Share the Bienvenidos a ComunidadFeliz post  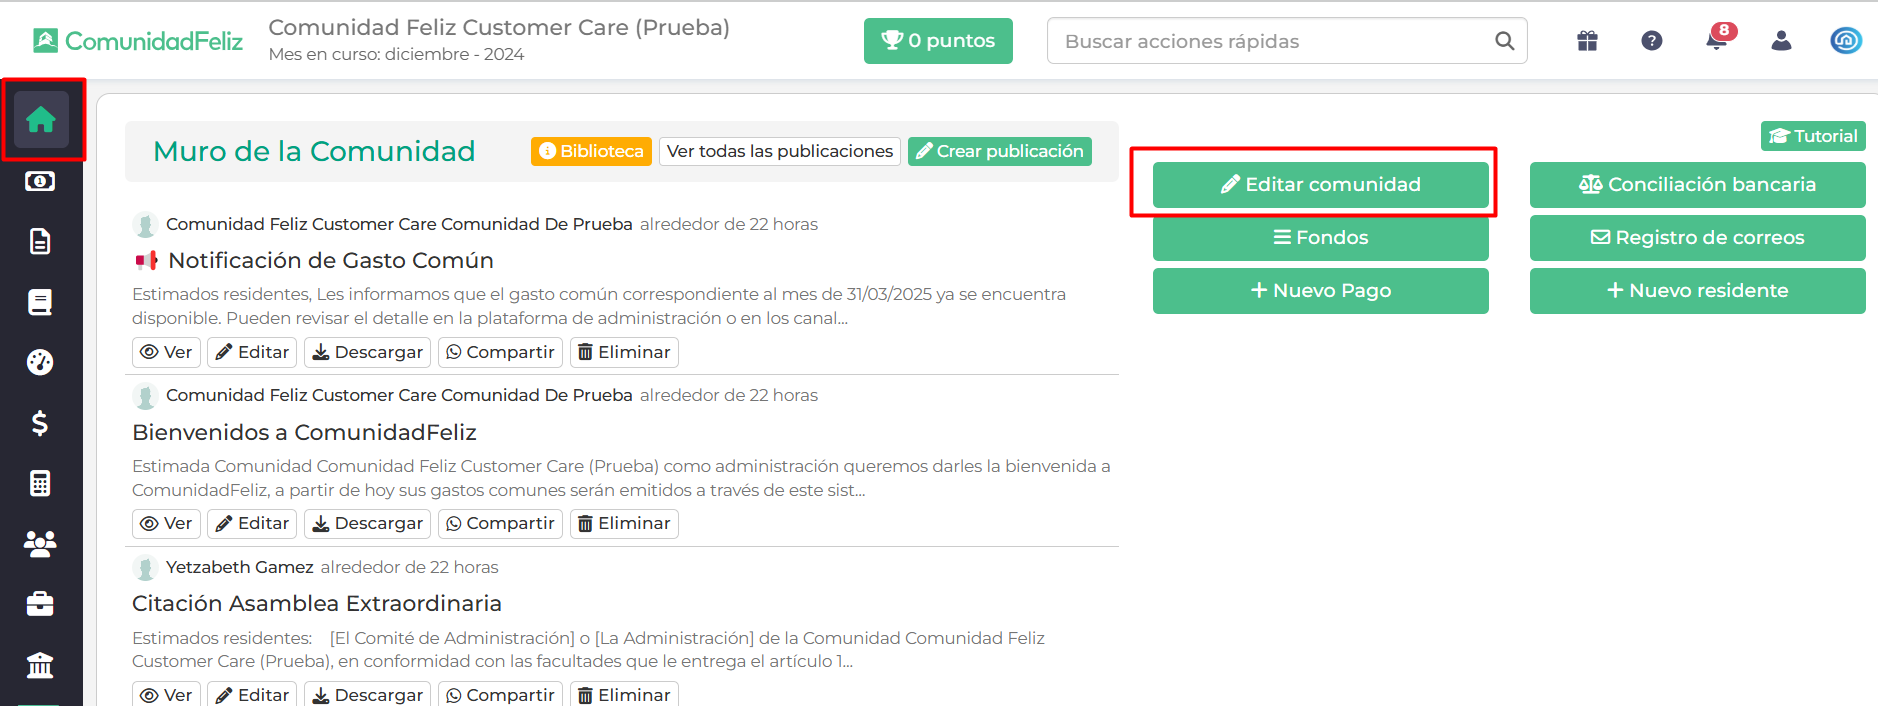coord(500,524)
